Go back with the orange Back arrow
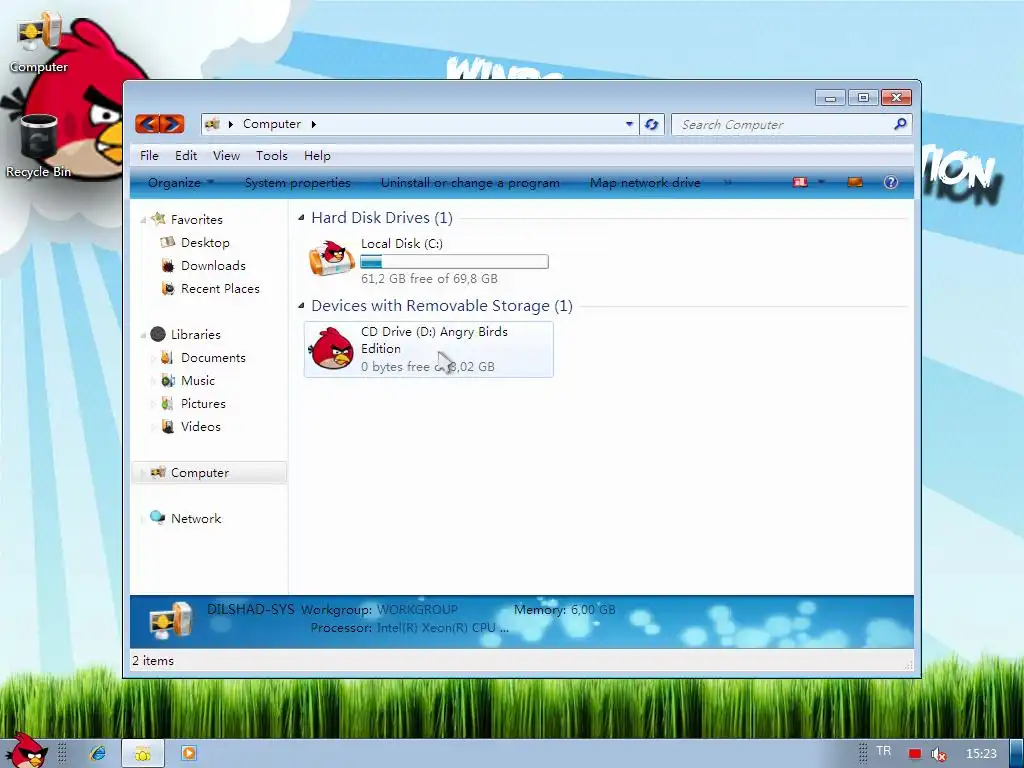1024x768 pixels. [148, 123]
